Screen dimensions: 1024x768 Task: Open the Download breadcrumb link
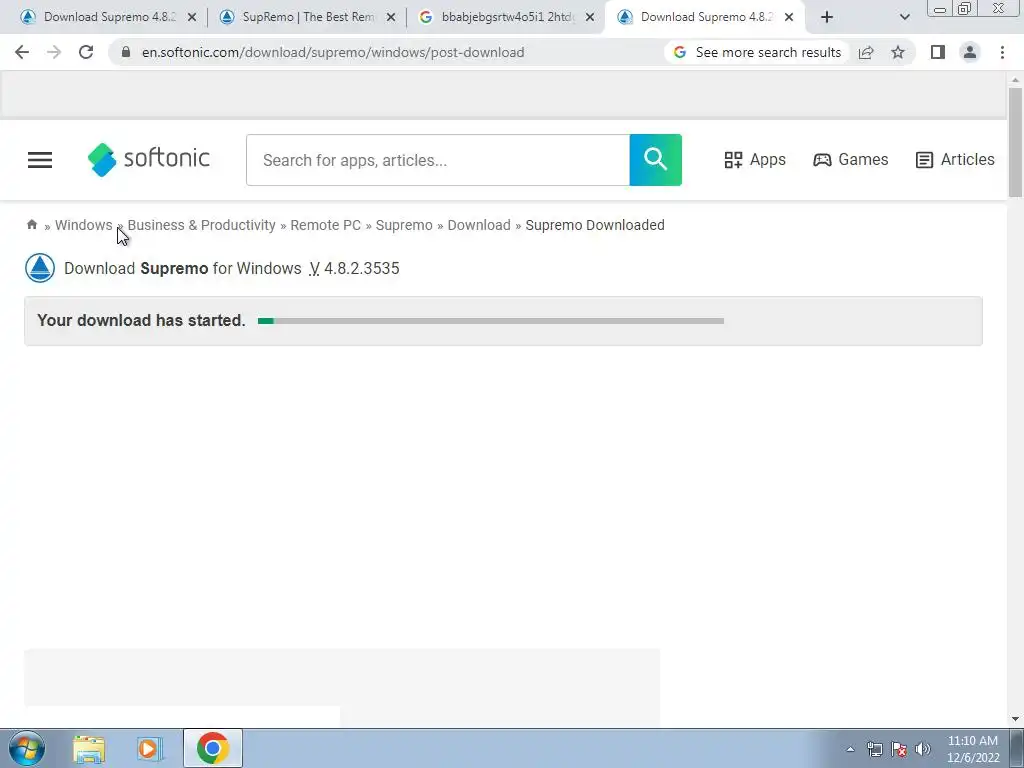tap(479, 225)
